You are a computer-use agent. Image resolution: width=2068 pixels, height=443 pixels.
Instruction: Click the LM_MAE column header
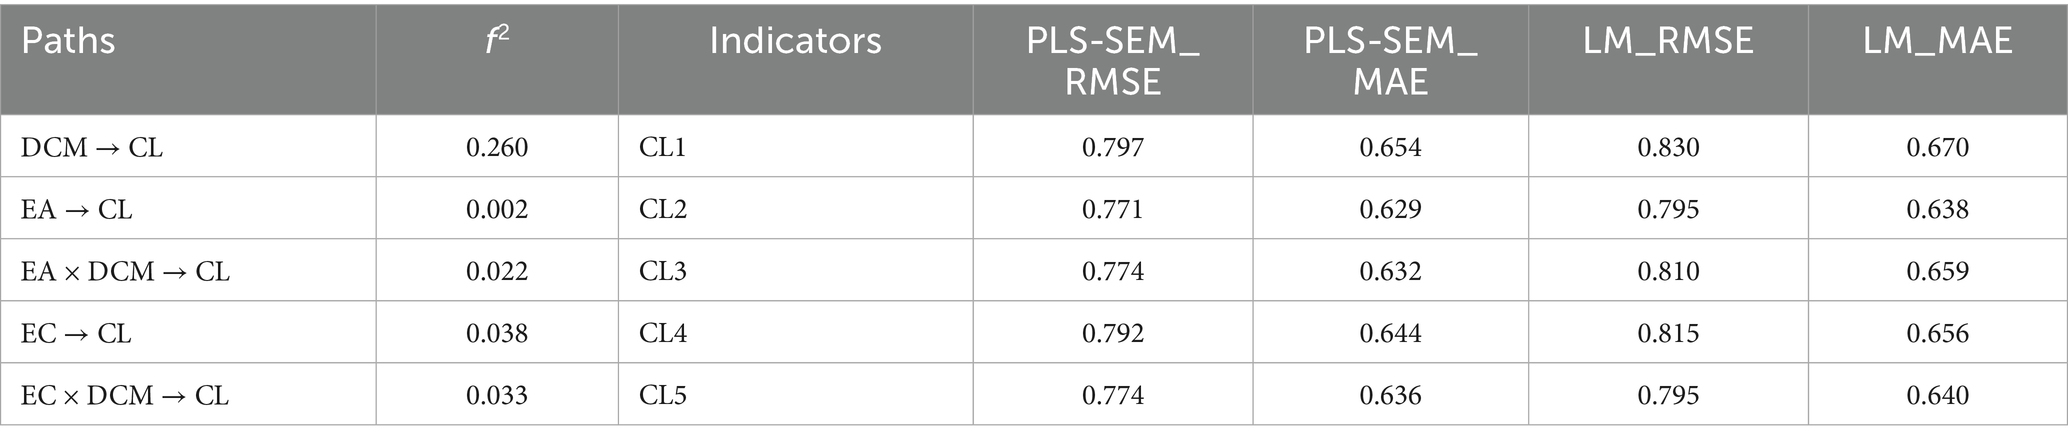click(1937, 42)
